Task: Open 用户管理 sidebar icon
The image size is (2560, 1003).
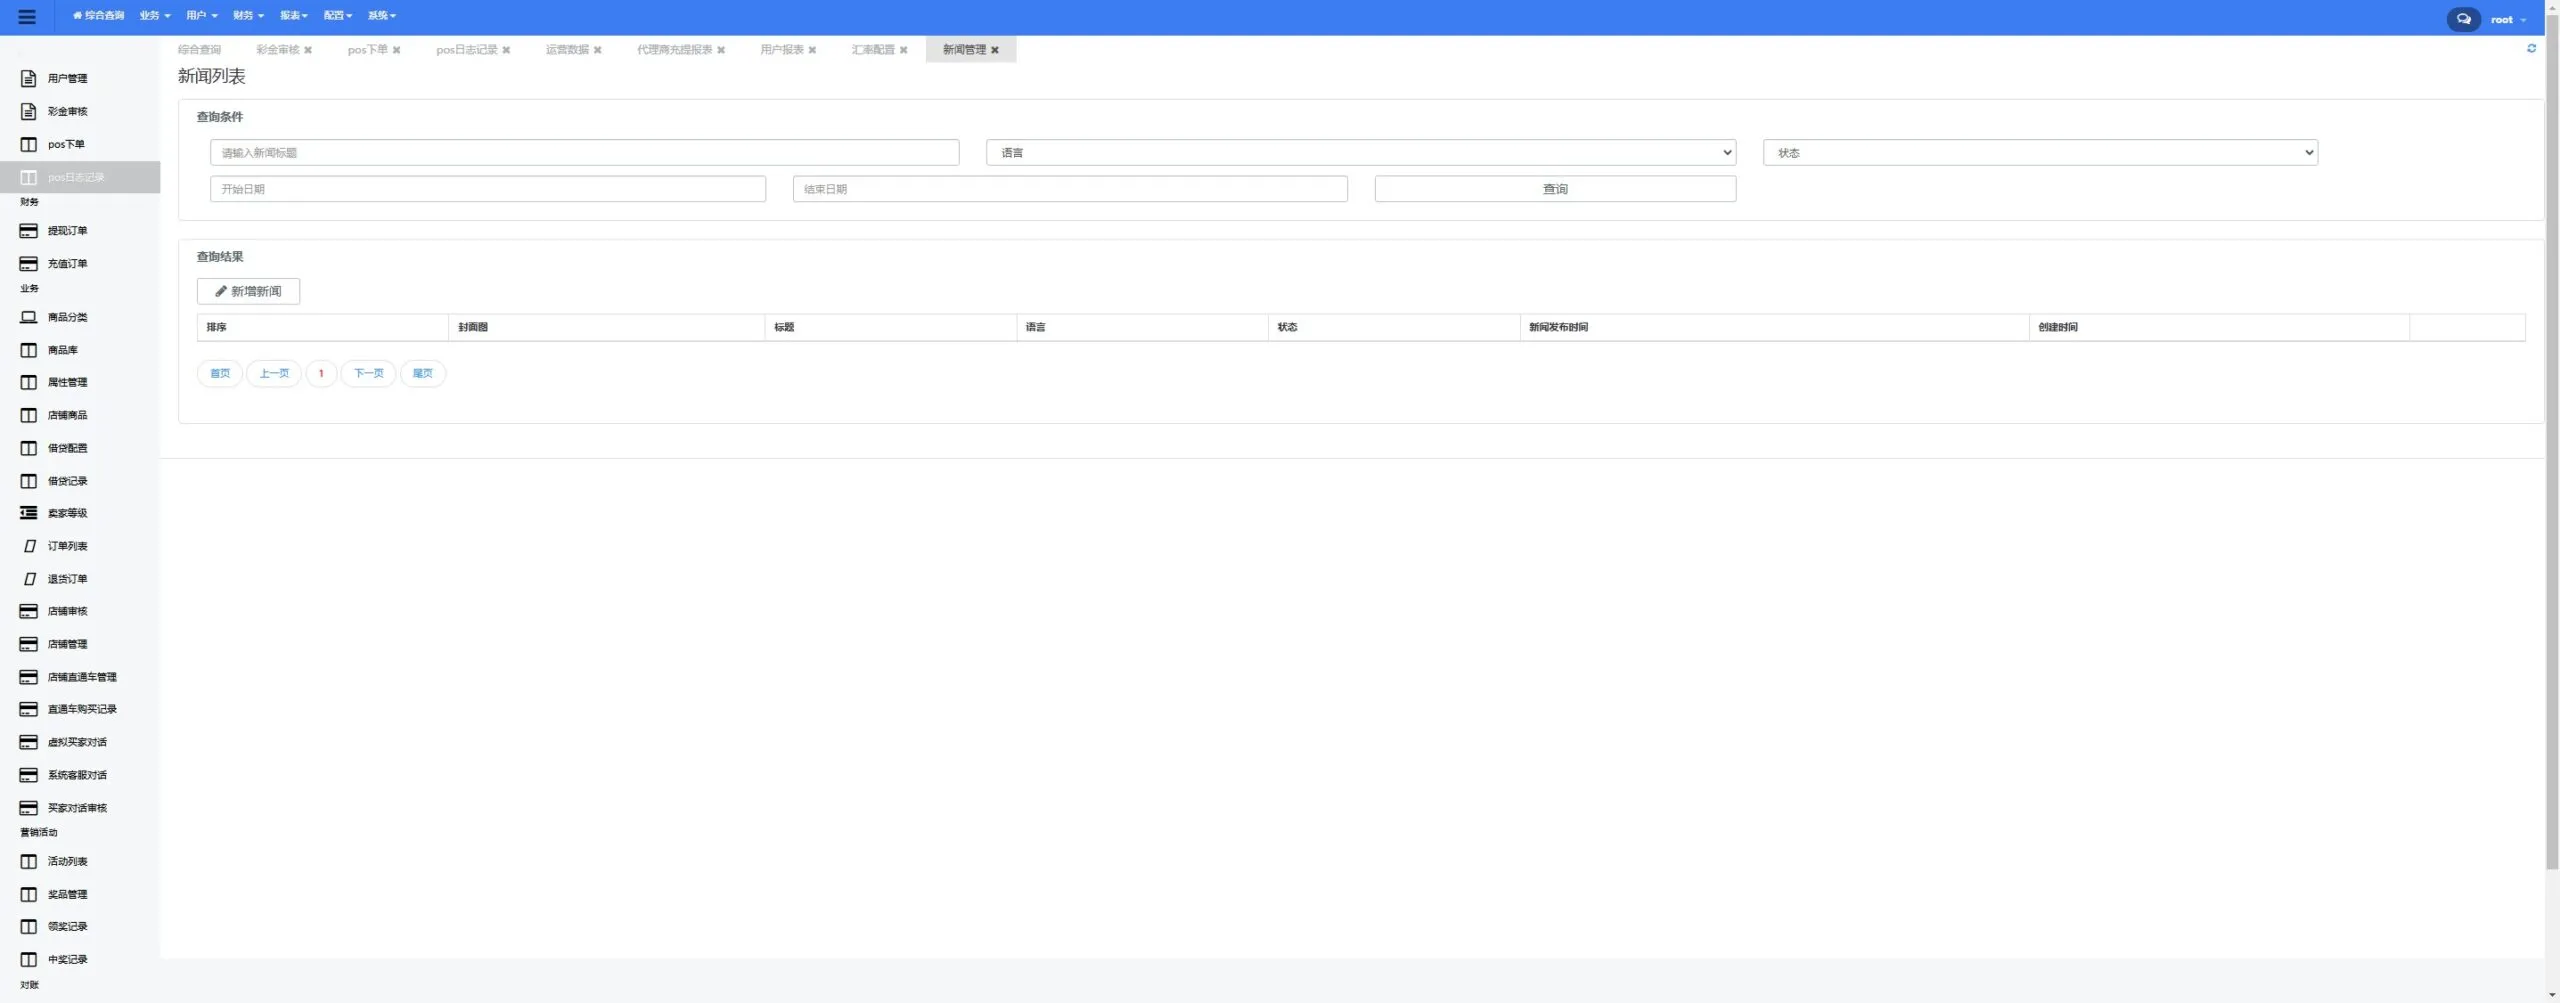Action: coord(29,78)
